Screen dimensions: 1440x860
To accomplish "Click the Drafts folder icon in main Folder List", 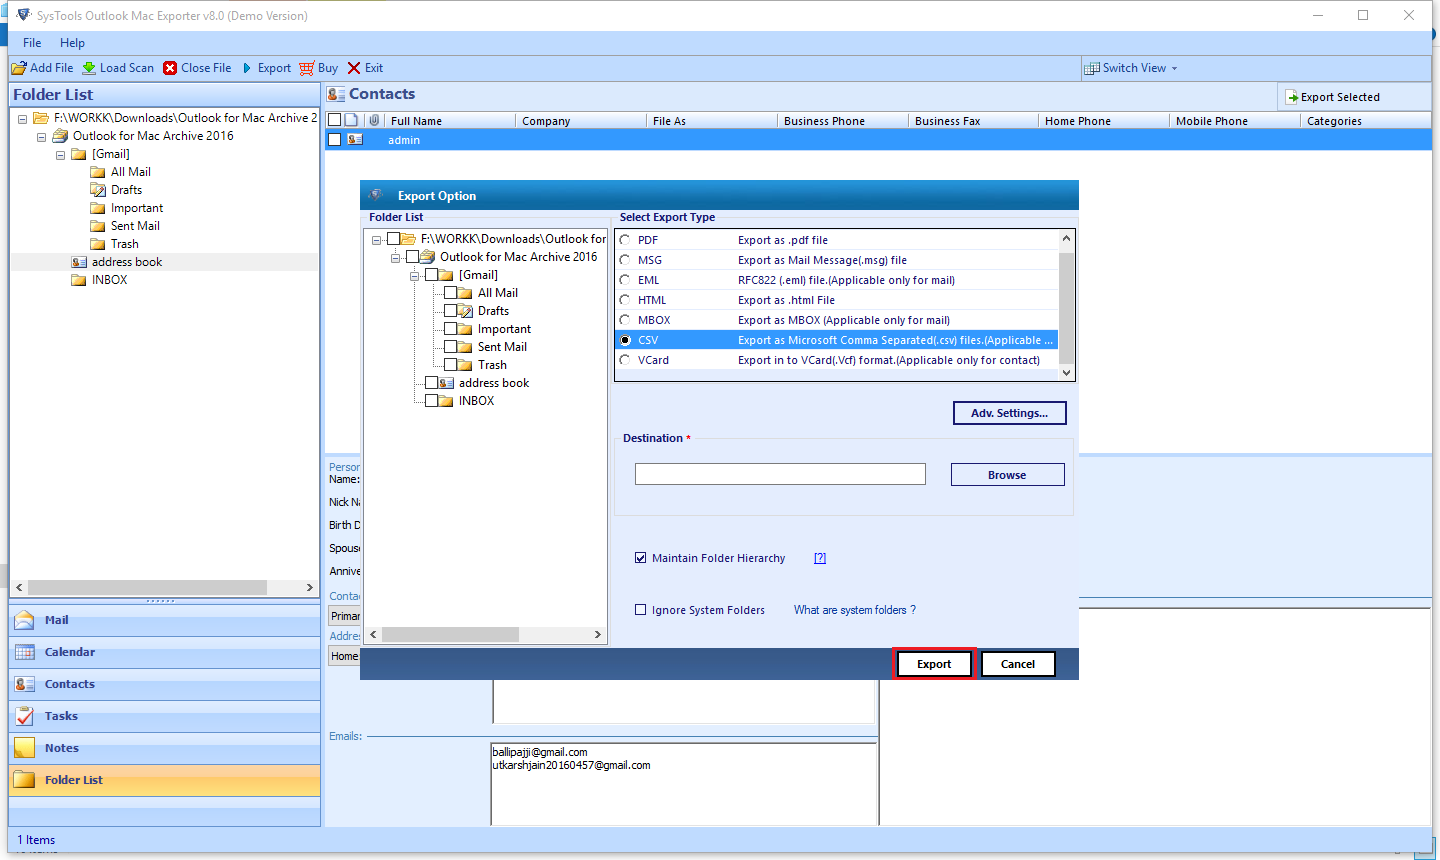I will point(98,190).
